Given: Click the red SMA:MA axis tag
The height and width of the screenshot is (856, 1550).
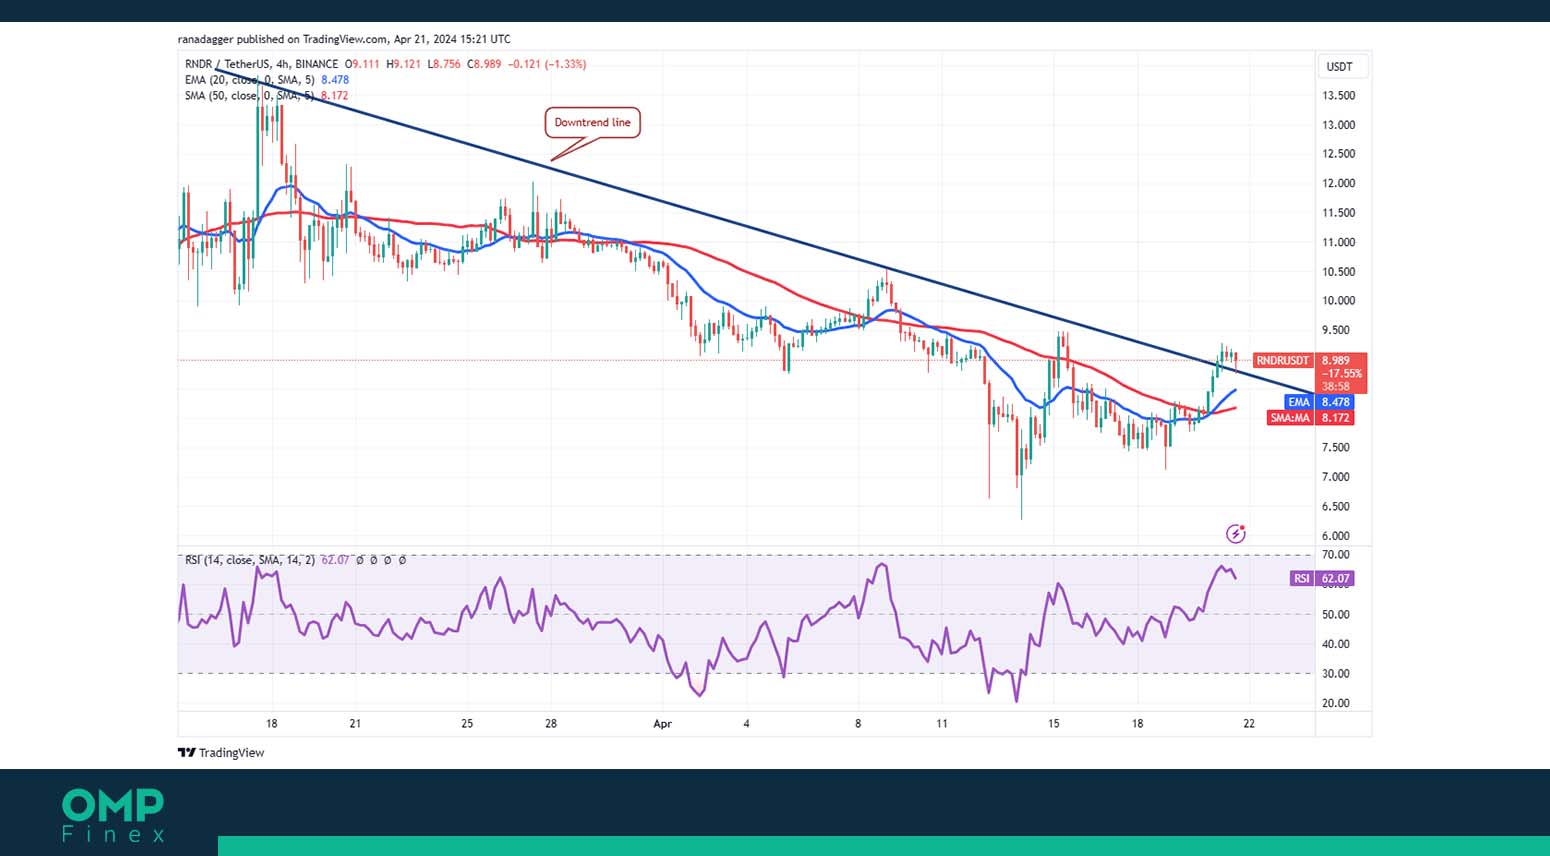Looking at the screenshot, I should pyautogui.click(x=1290, y=418).
